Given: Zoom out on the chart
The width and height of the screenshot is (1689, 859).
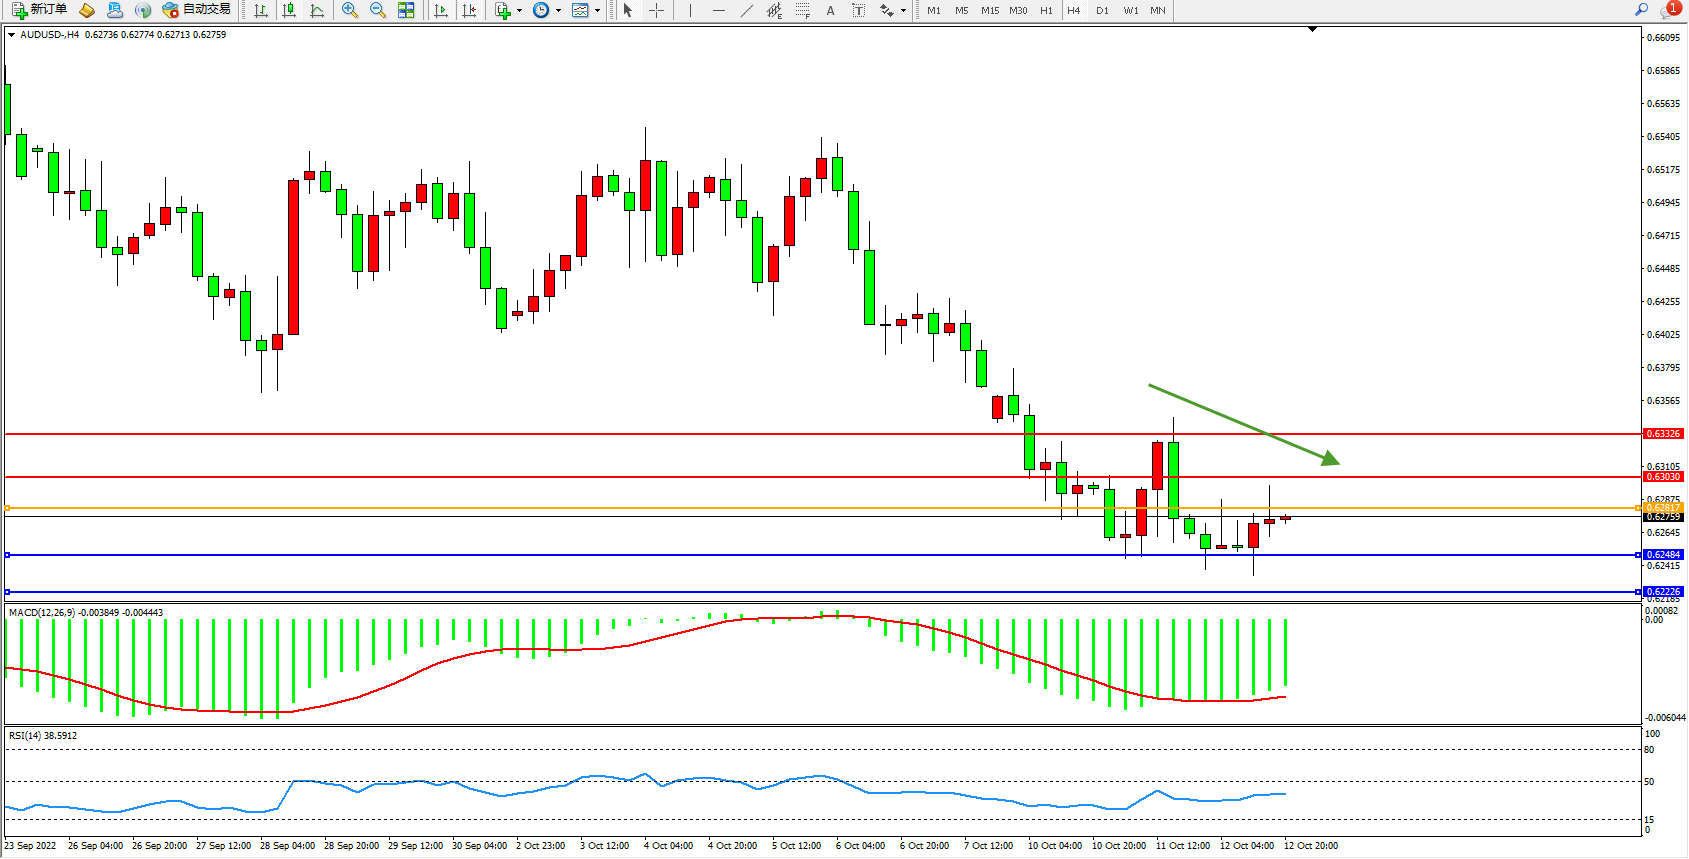Looking at the screenshot, I should click(377, 10).
